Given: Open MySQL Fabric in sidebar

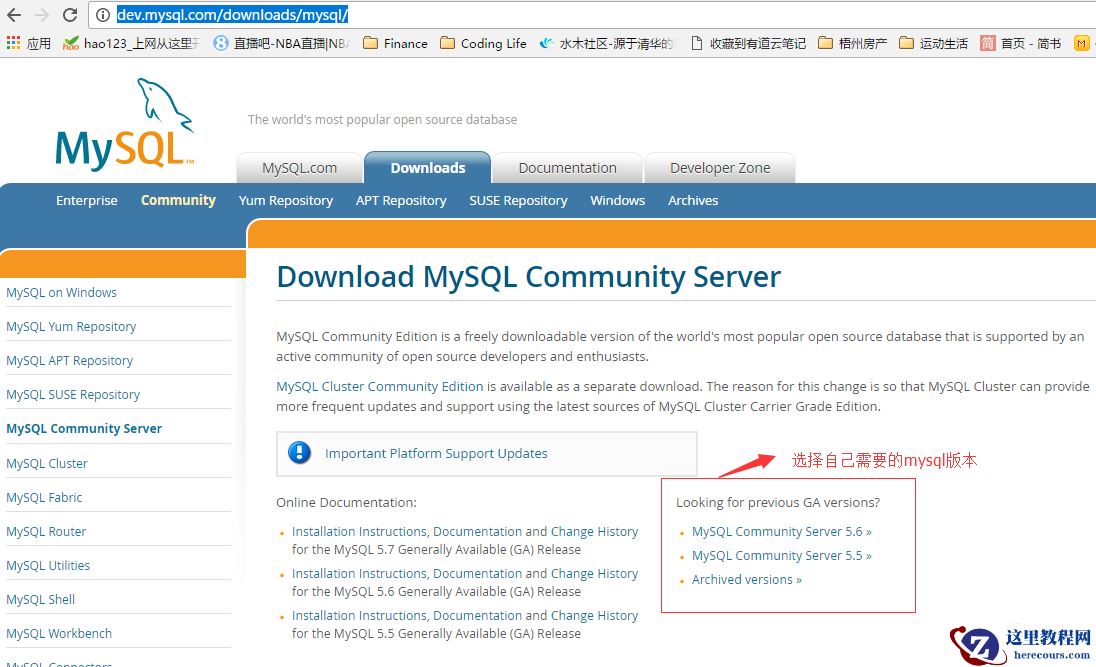Looking at the screenshot, I should pos(44,497).
